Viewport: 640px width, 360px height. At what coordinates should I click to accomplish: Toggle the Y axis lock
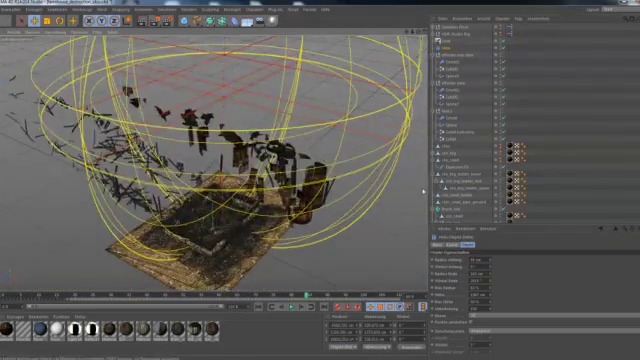coord(102,21)
